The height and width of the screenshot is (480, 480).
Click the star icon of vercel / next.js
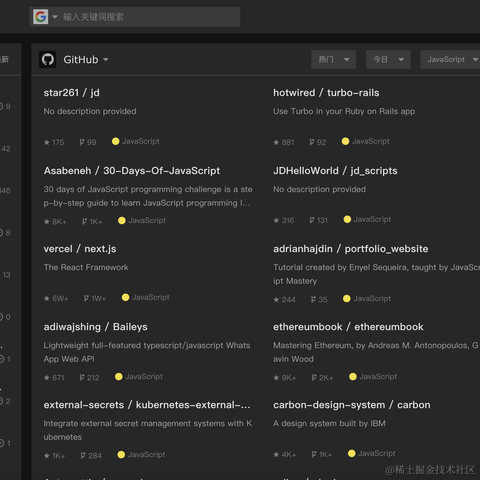pyautogui.click(x=47, y=298)
